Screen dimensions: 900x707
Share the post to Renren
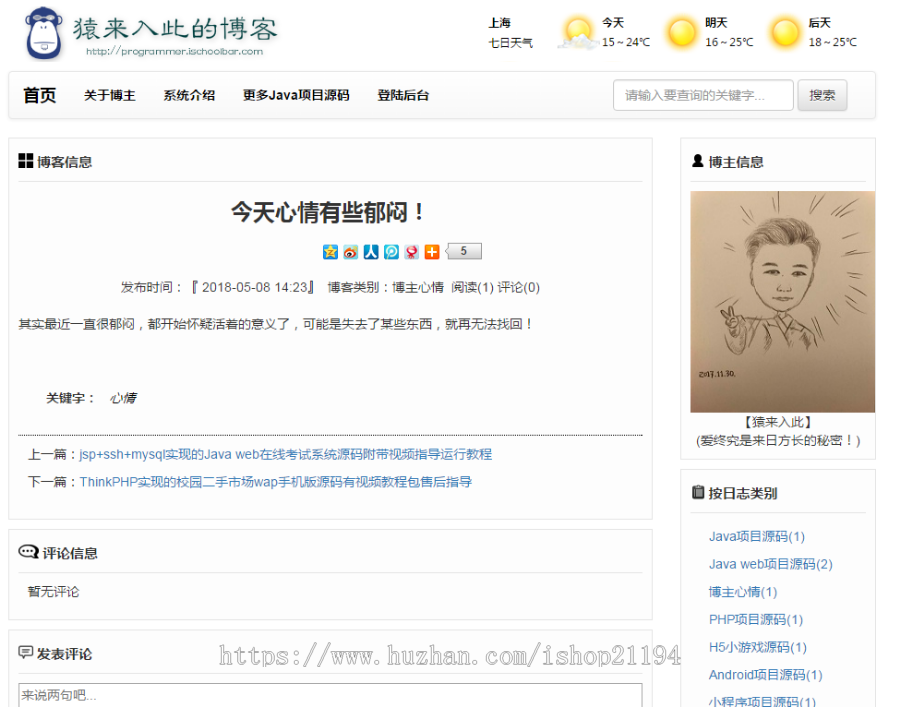pos(371,252)
